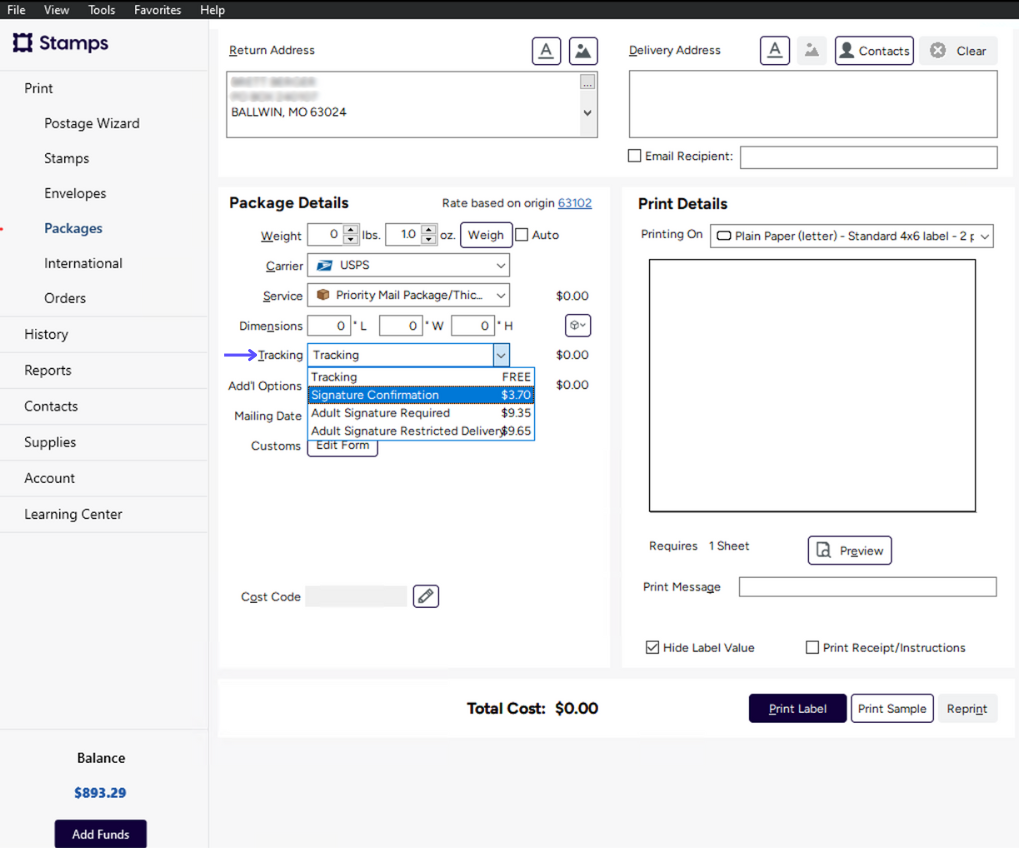Image resolution: width=1019 pixels, height=848 pixels.
Task: Uncheck Hide Label Value
Action: (x=652, y=647)
